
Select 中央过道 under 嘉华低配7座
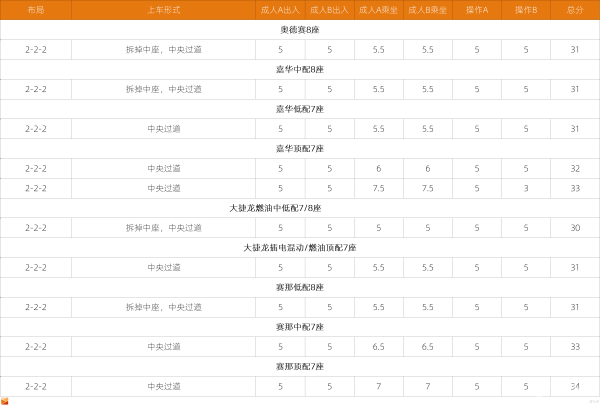[x=163, y=129]
